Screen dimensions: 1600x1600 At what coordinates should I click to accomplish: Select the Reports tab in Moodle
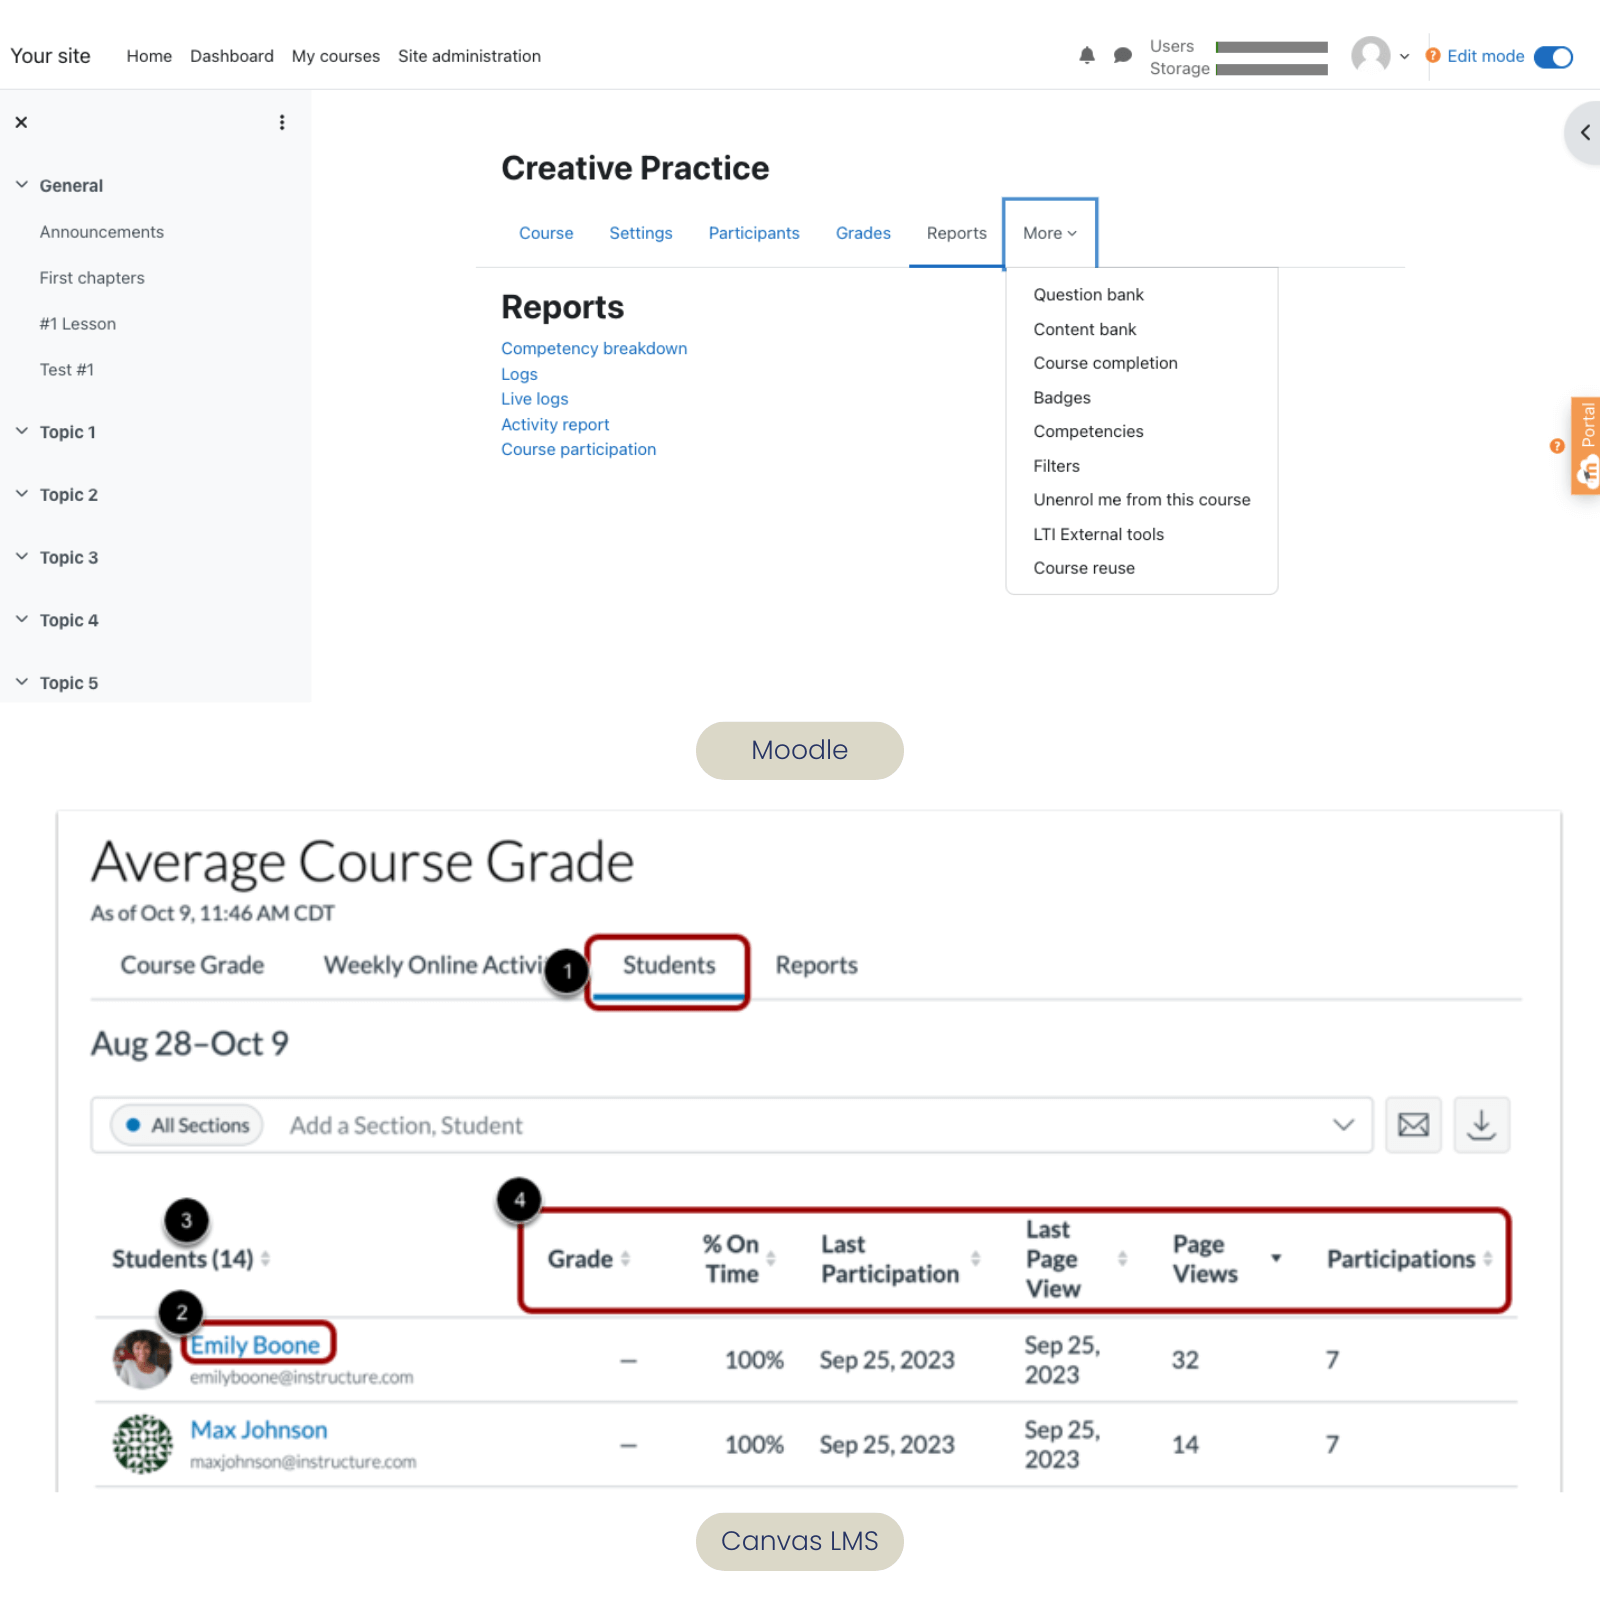(956, 233)
